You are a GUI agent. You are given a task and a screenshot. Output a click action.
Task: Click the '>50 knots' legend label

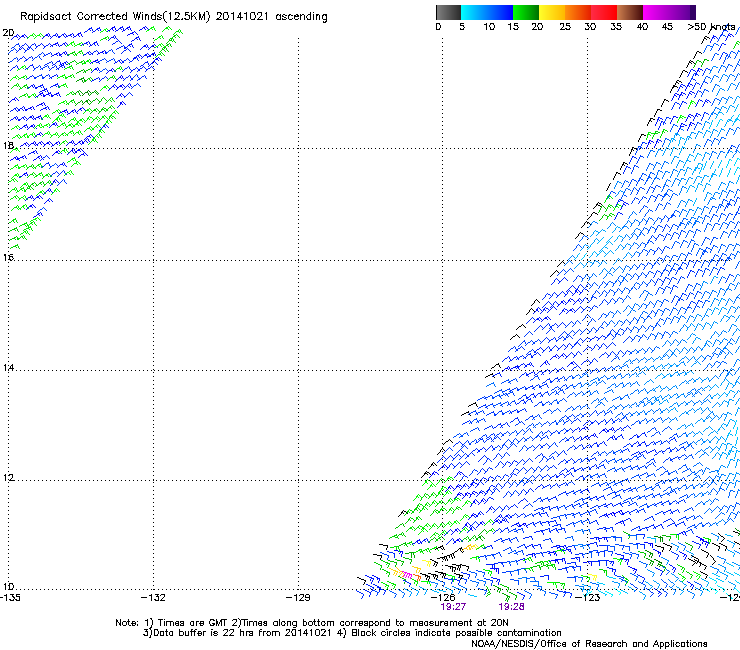[x=711, y=27]
